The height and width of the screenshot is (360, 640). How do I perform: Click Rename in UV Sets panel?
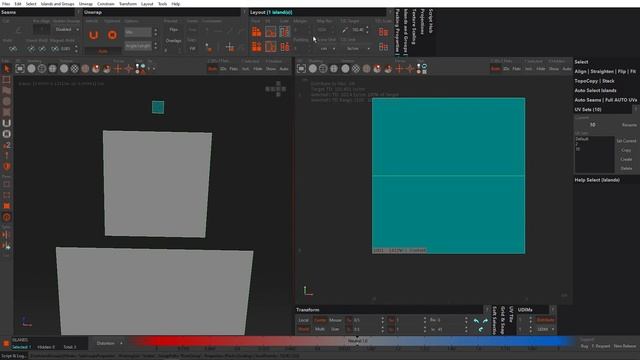(x=629, y=125)
